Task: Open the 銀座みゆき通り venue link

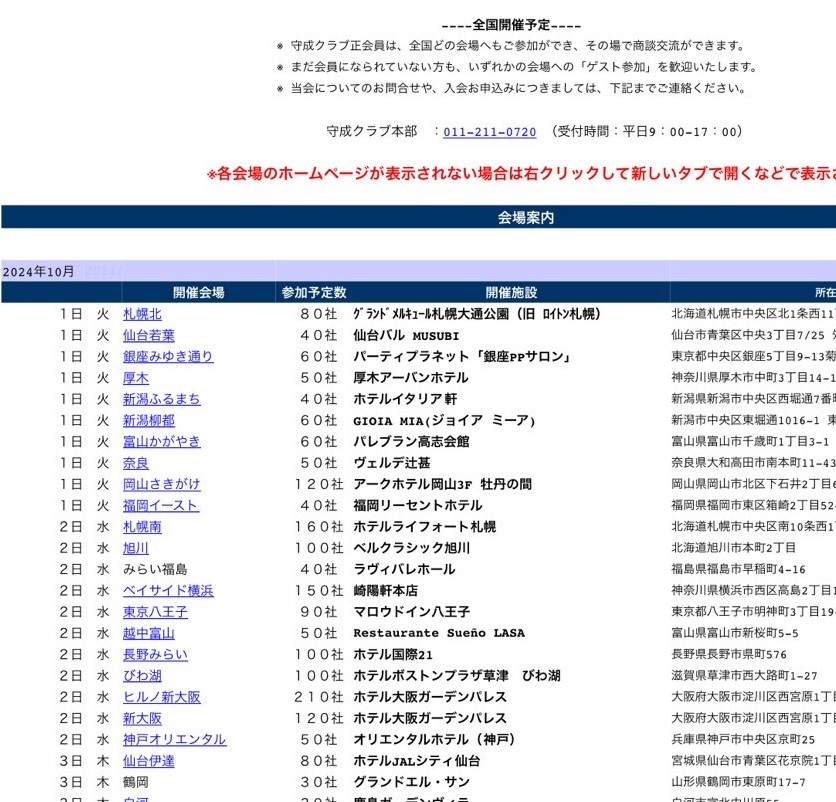Action: [168, 357]
